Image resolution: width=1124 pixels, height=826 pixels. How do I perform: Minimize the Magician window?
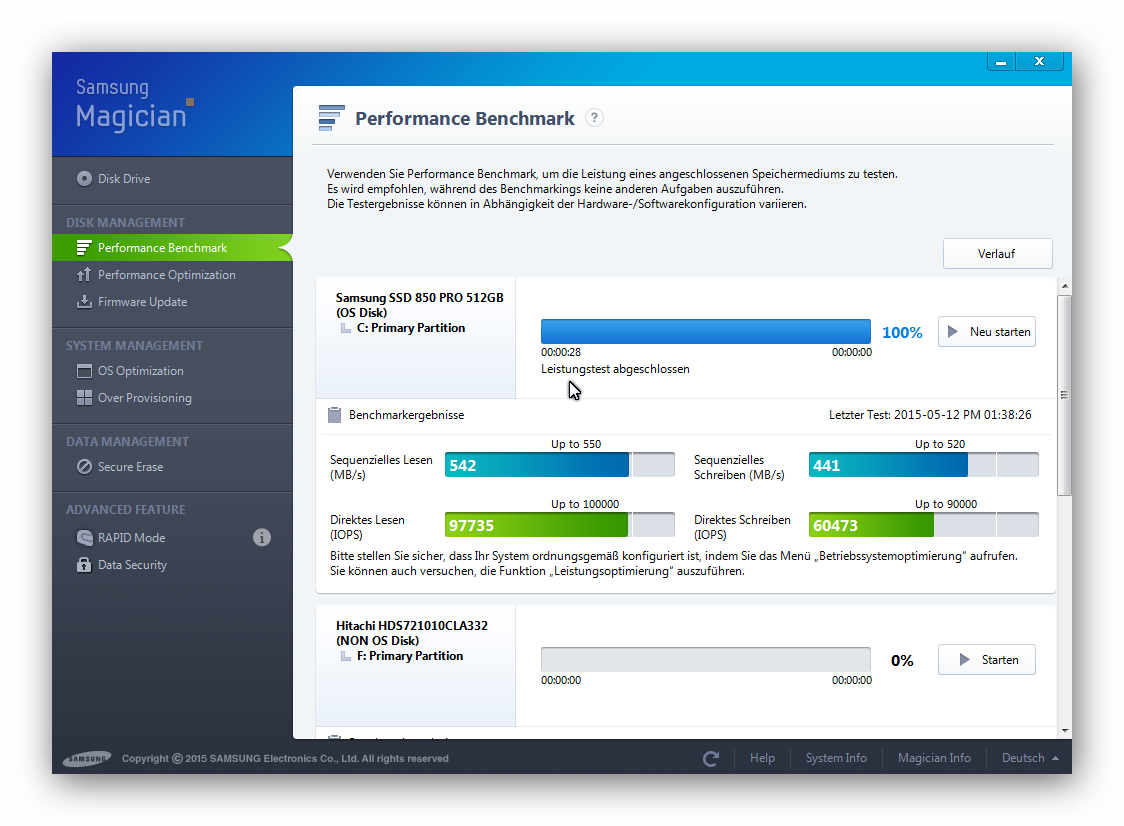pos(1001,62)
